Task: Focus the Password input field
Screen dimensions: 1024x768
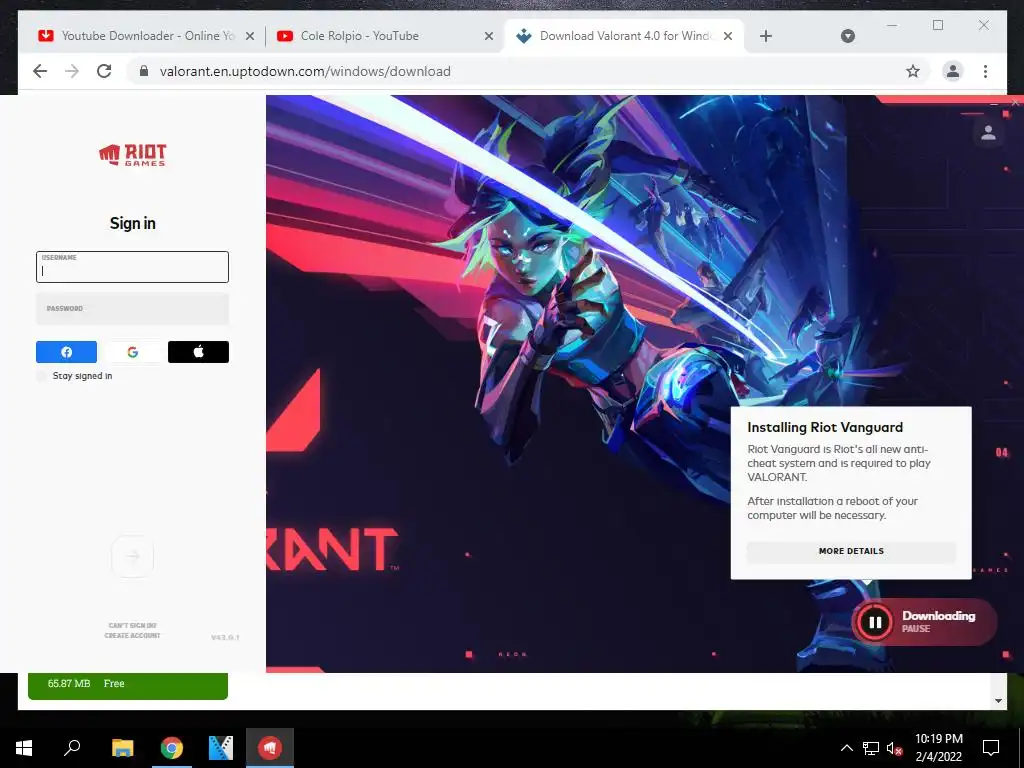Action: pos(133,309)
